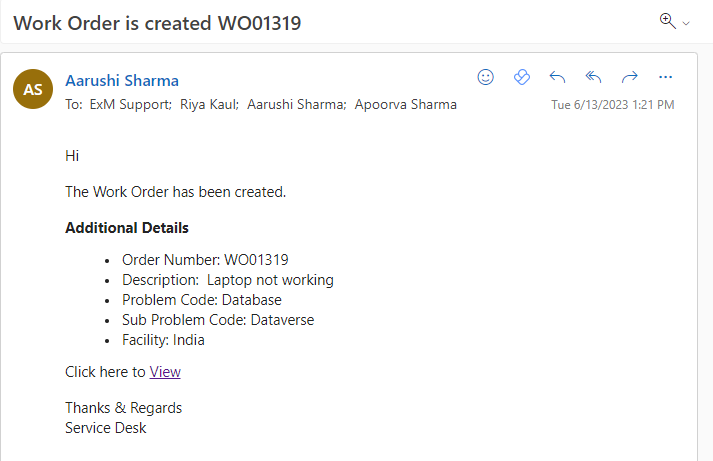
Task: Click the Description Laptop not working line
Action: [228, 280]
